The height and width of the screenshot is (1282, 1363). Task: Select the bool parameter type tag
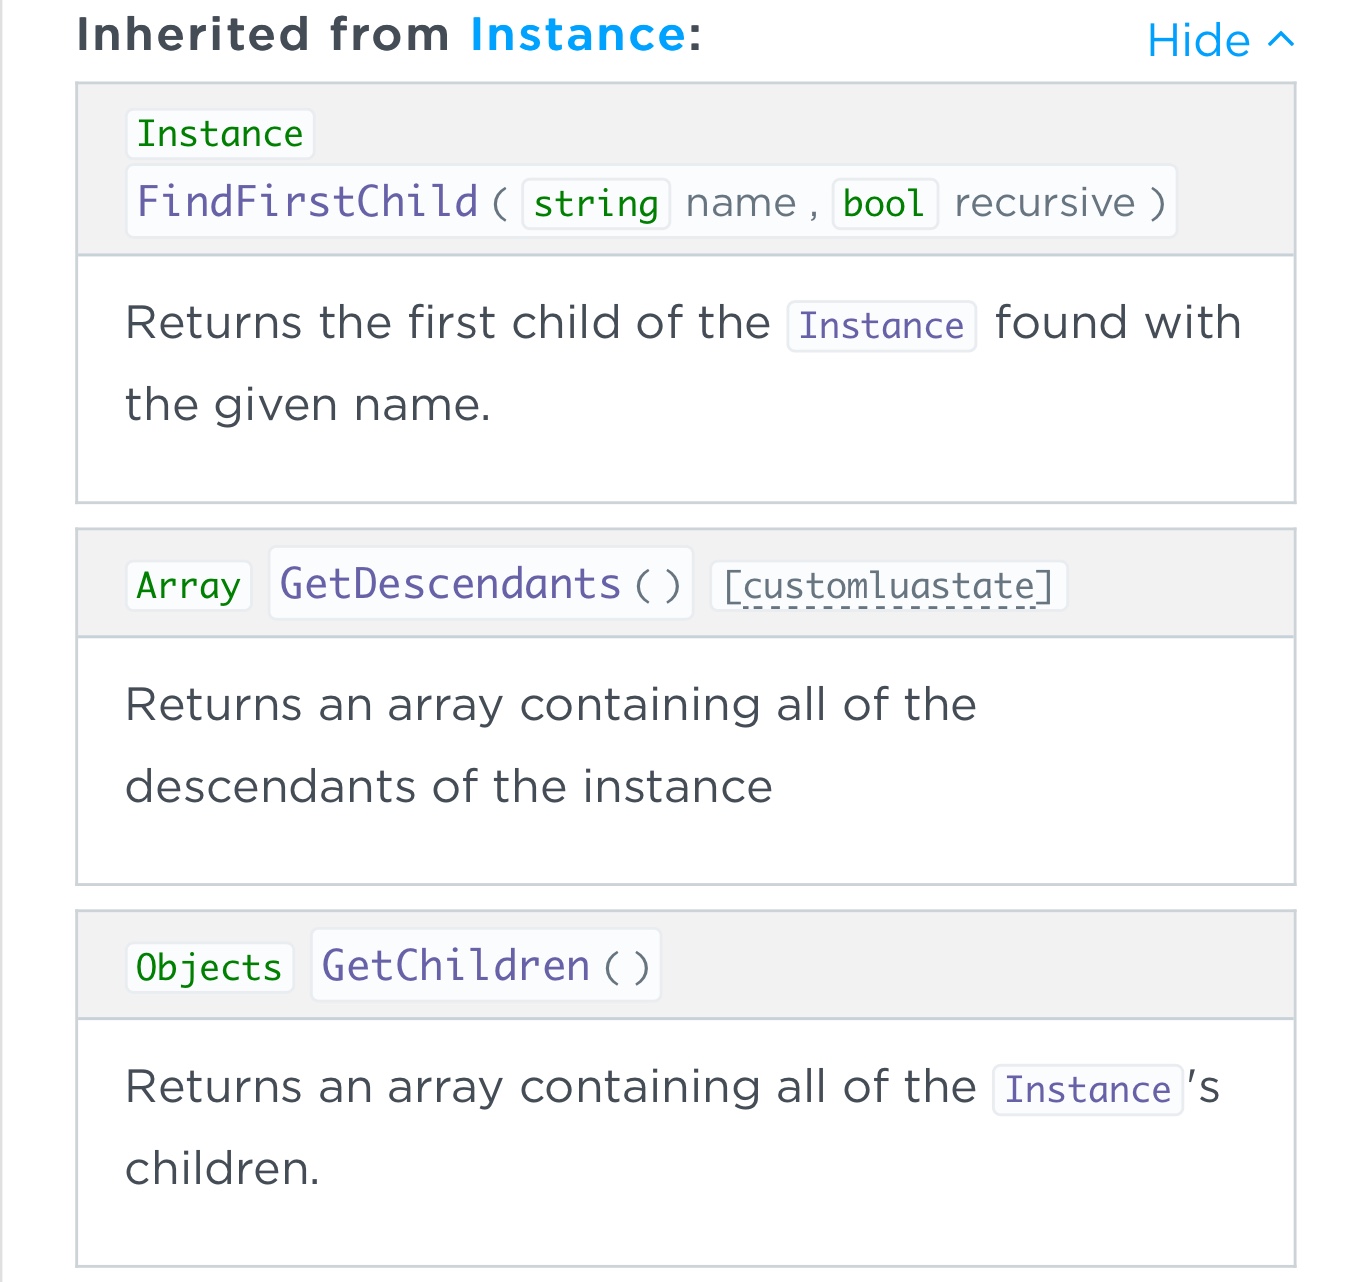(x=884, y=204)
